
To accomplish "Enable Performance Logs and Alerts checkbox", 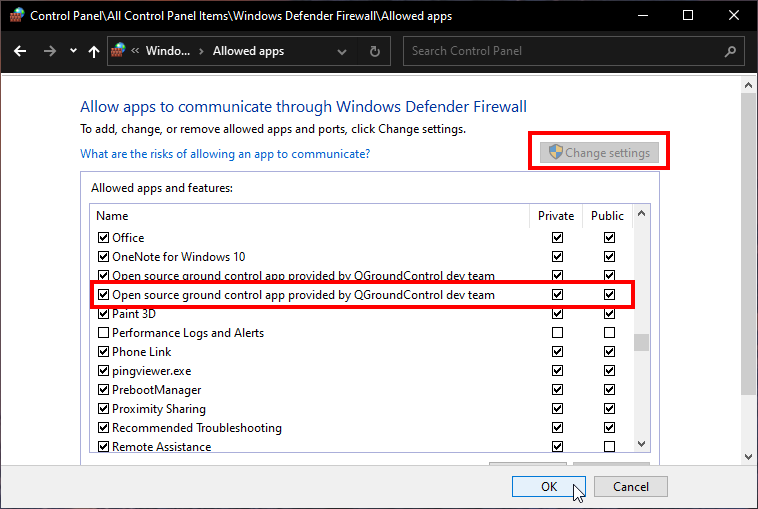I will pyautogui.click(x=103, y=333).
